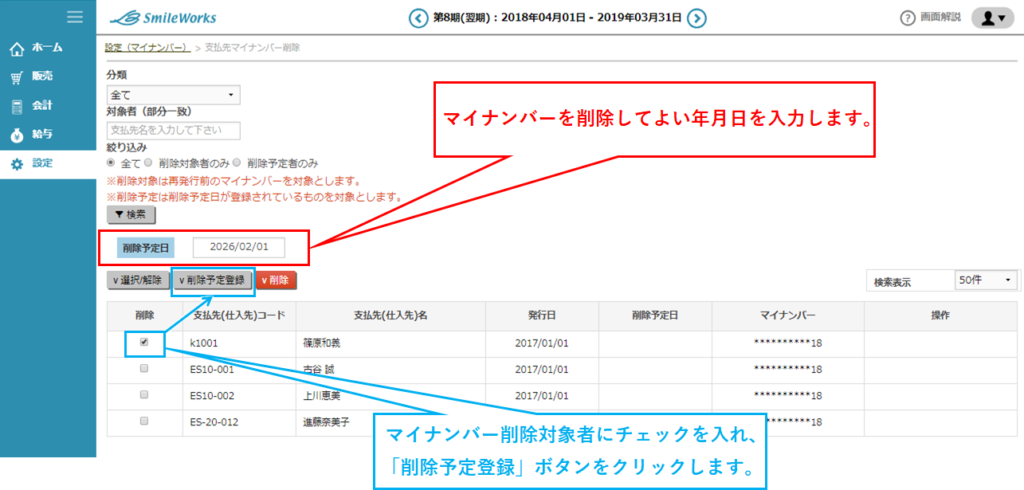The height and width of the screenshot is (490, 1024).
Task: Go to previous fiscal period arrow
Action: (x=418, y=18)
